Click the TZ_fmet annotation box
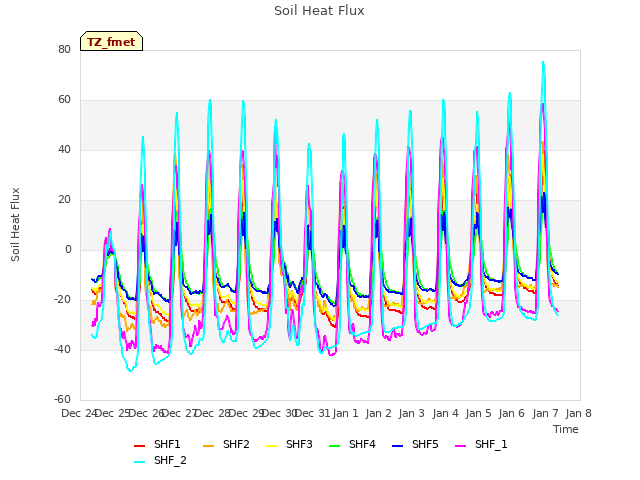 click(111, 41)
